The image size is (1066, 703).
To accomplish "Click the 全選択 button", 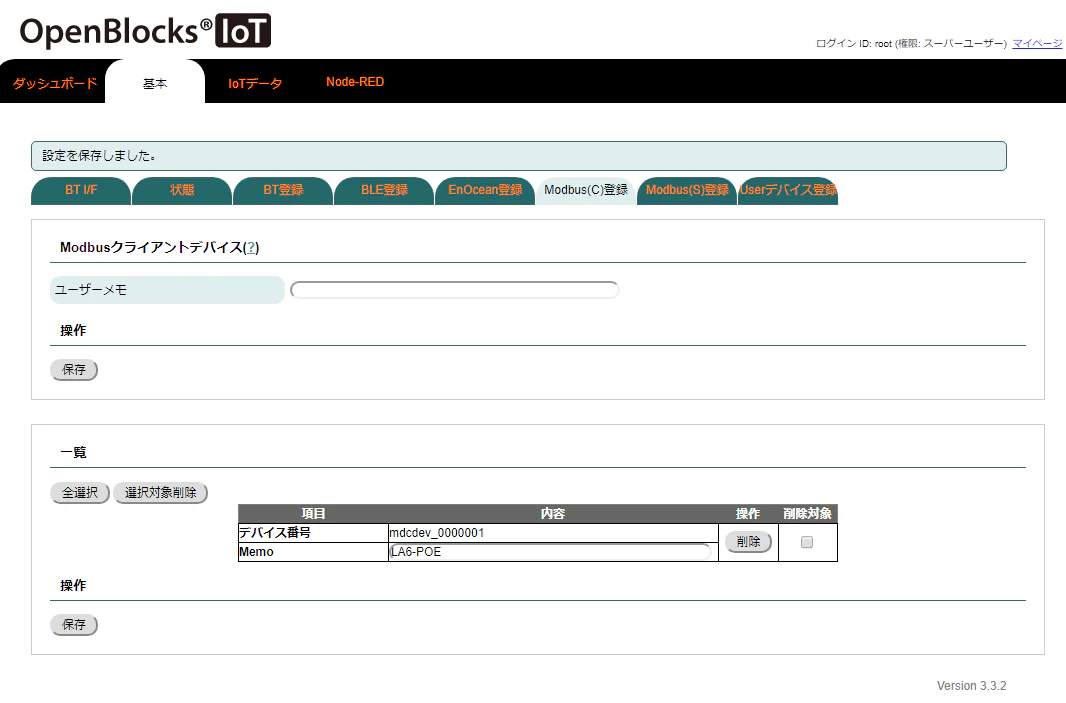I will click(80, 493).
